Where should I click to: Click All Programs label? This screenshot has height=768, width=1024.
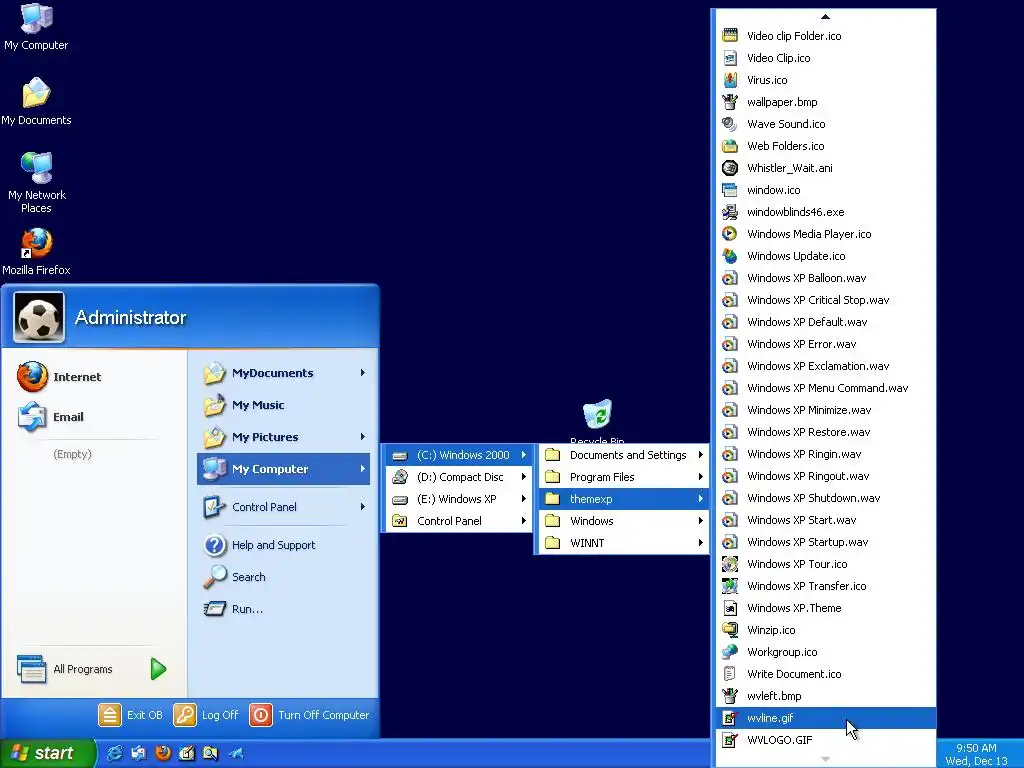pos(83,669)
